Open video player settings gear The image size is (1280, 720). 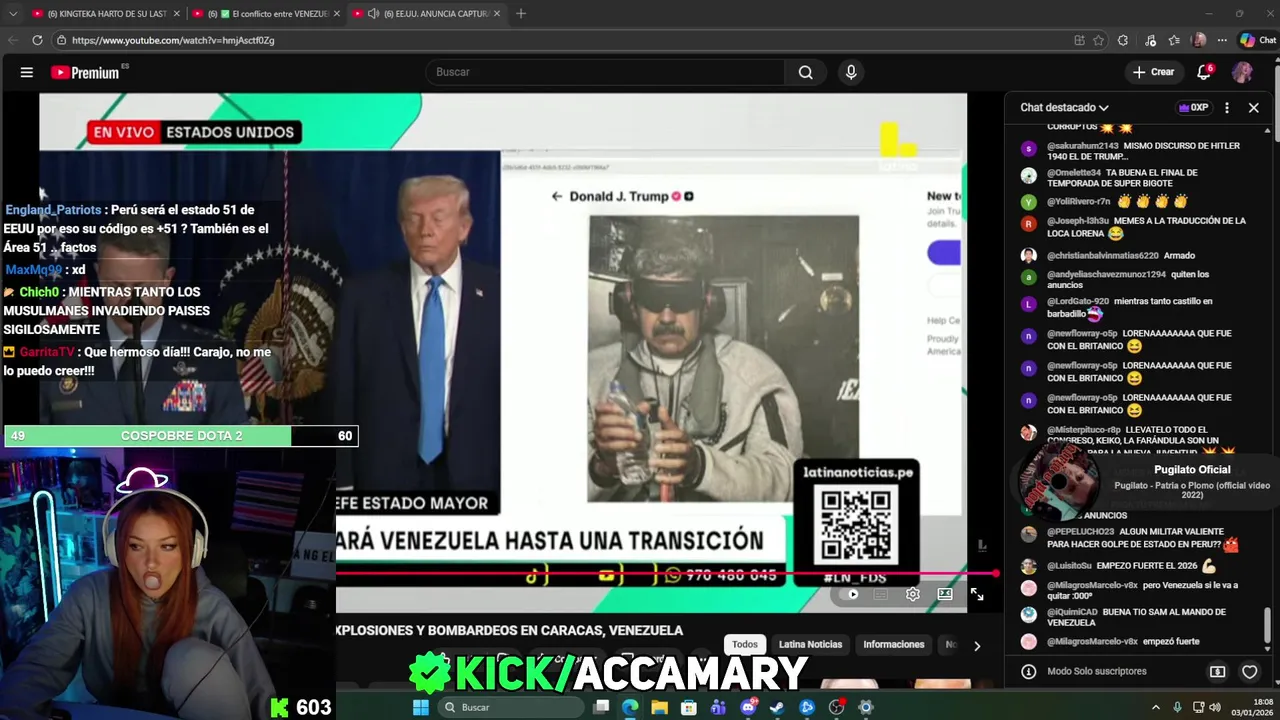[x=913, y=594]
